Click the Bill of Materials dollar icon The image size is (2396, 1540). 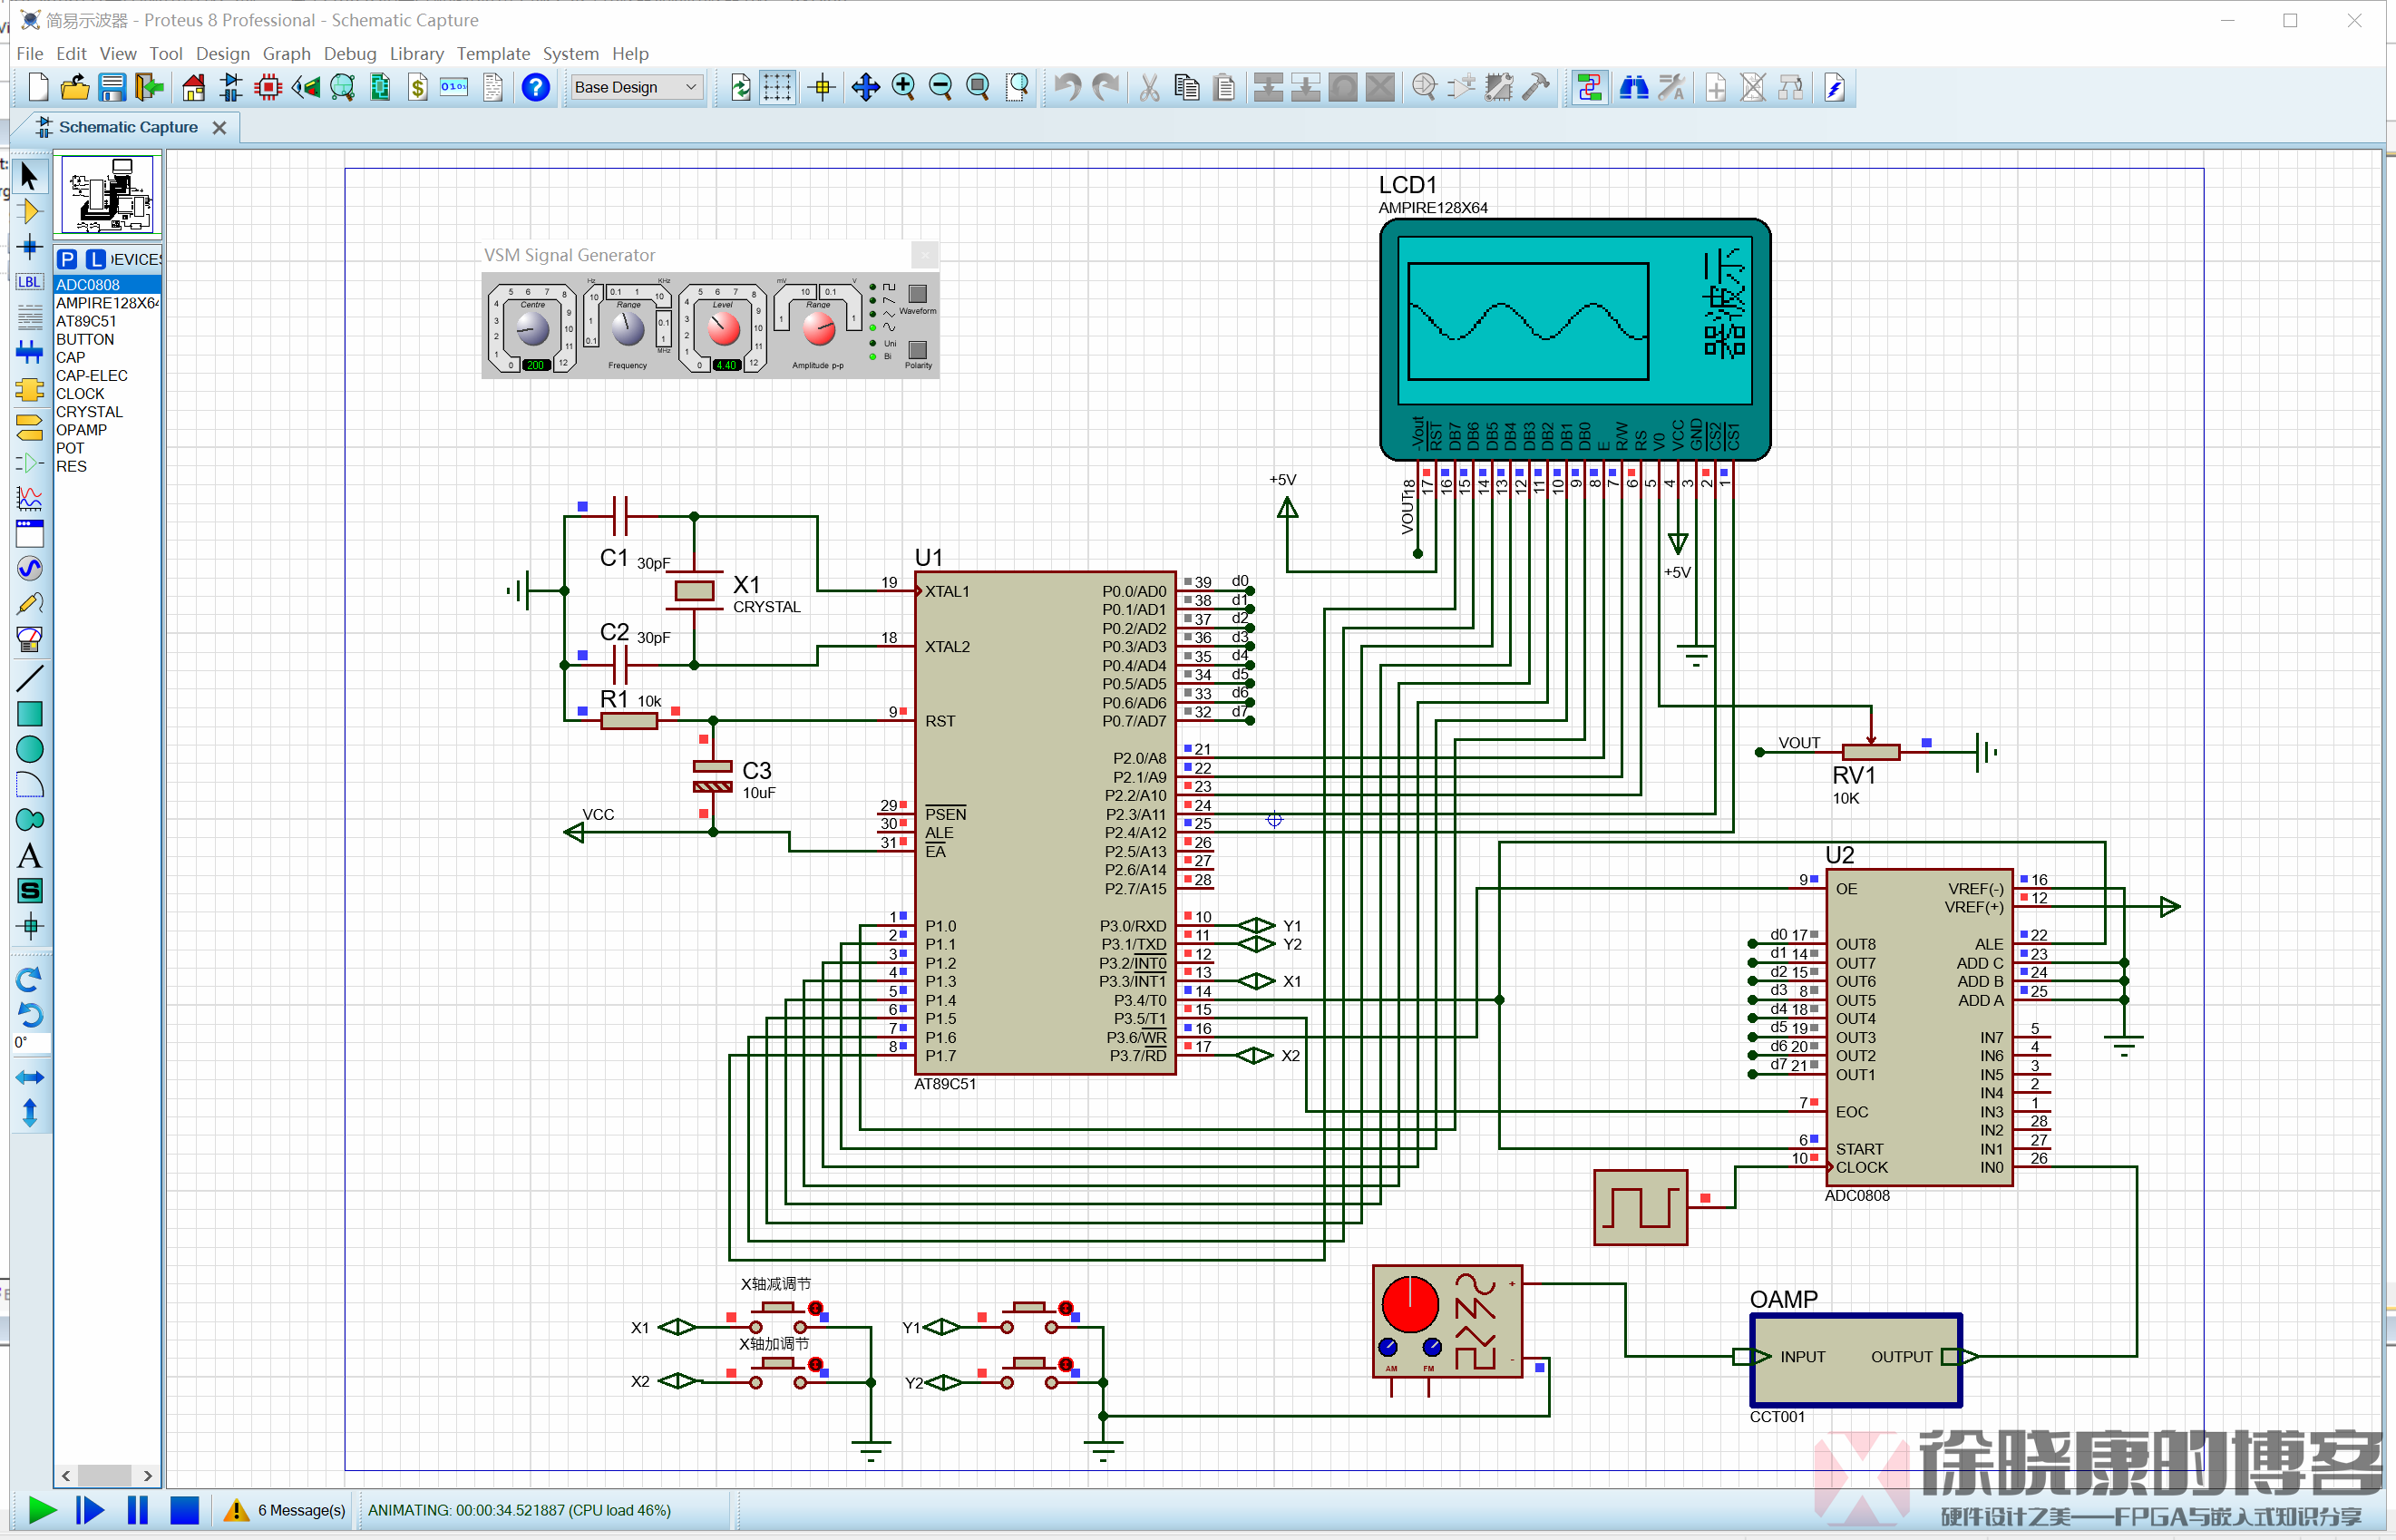click(x=418, y=88)
